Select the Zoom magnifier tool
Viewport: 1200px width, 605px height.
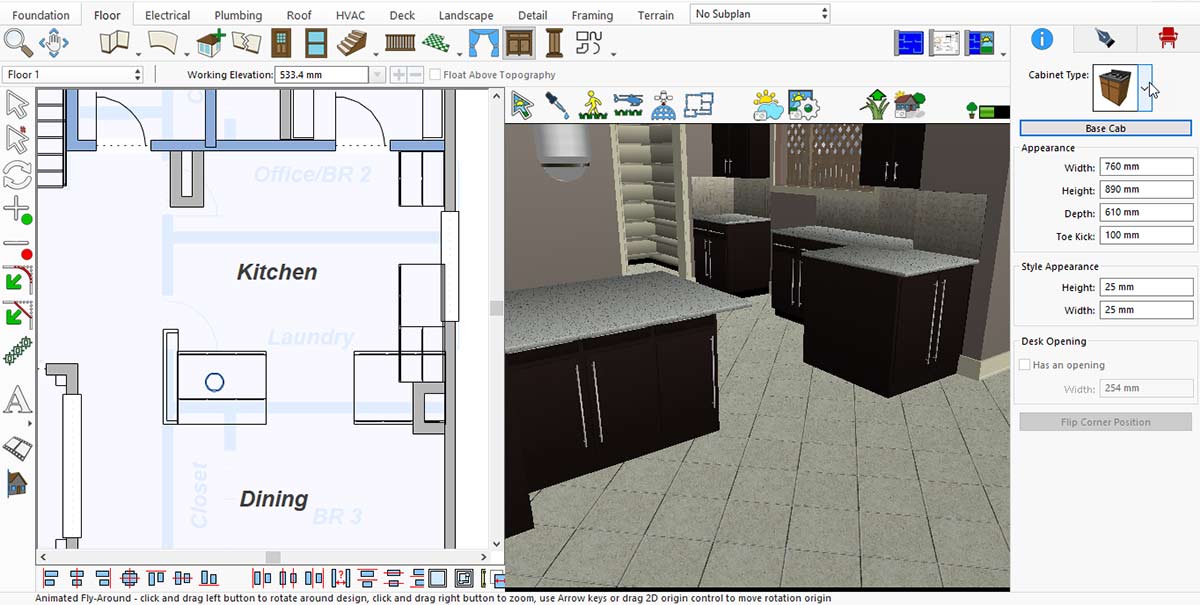(x=19, y=43)
